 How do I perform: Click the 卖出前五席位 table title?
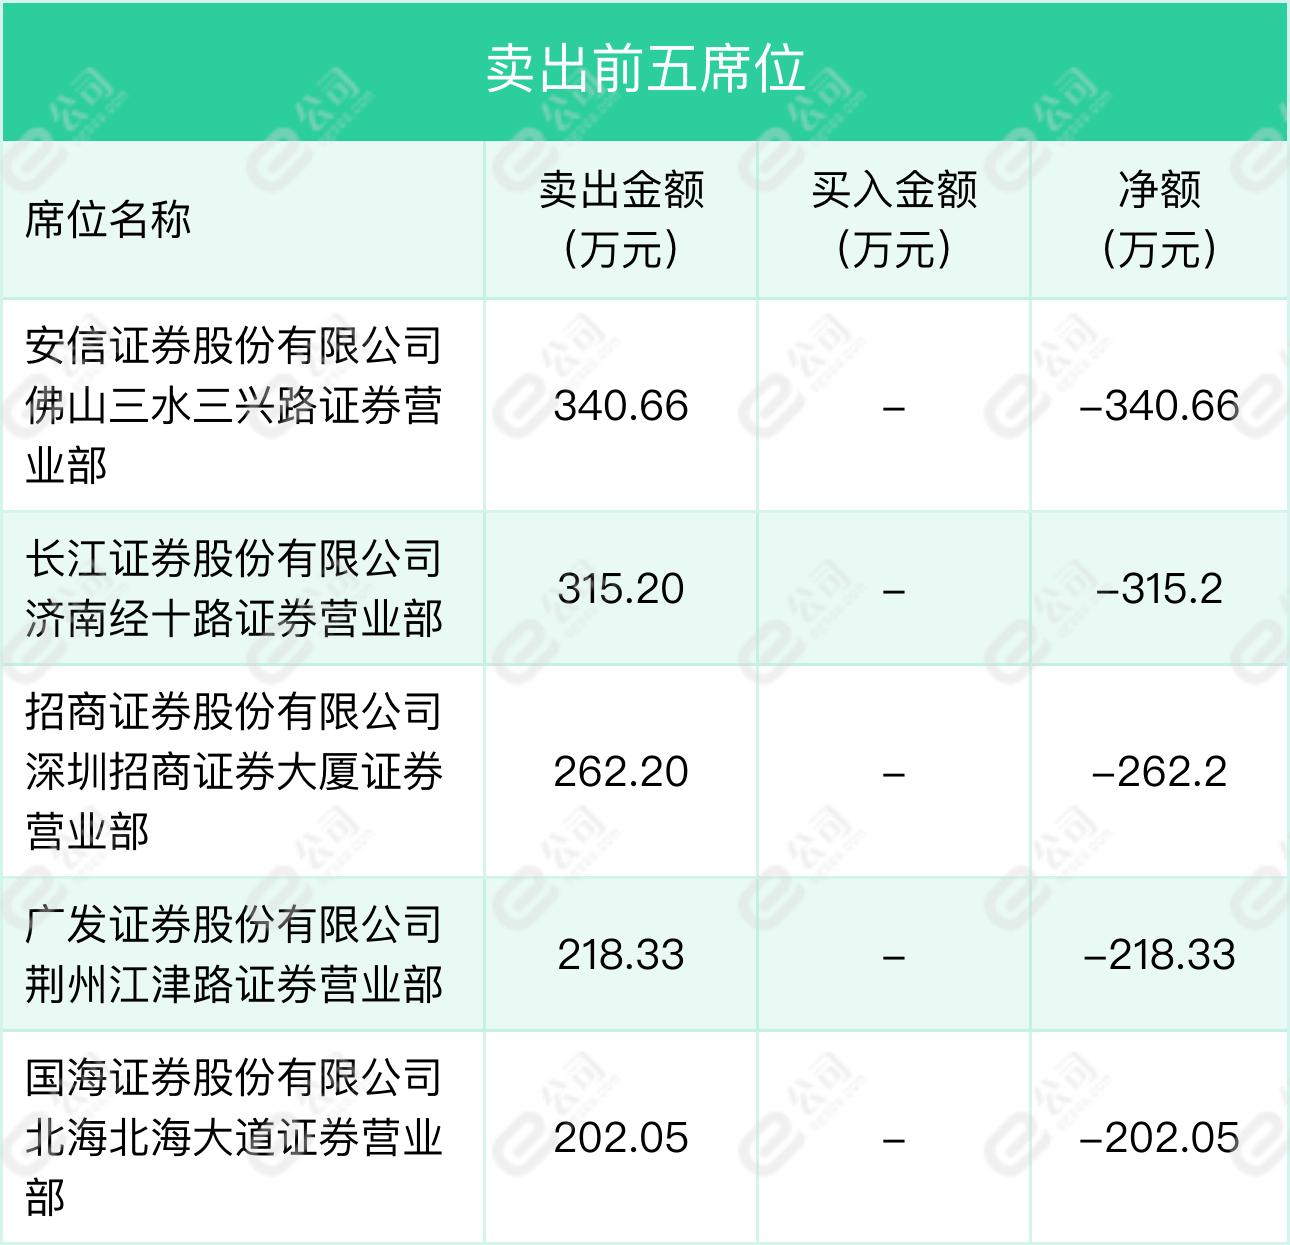645,69
